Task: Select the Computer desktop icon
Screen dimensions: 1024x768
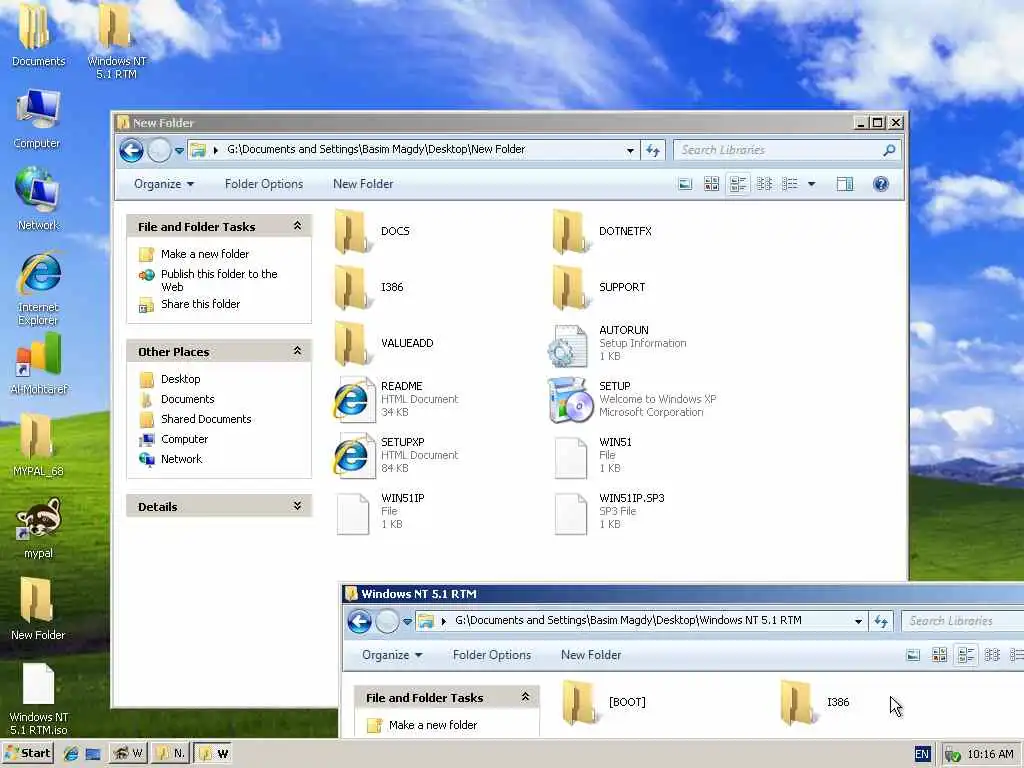Action: [x=37, y=120]
